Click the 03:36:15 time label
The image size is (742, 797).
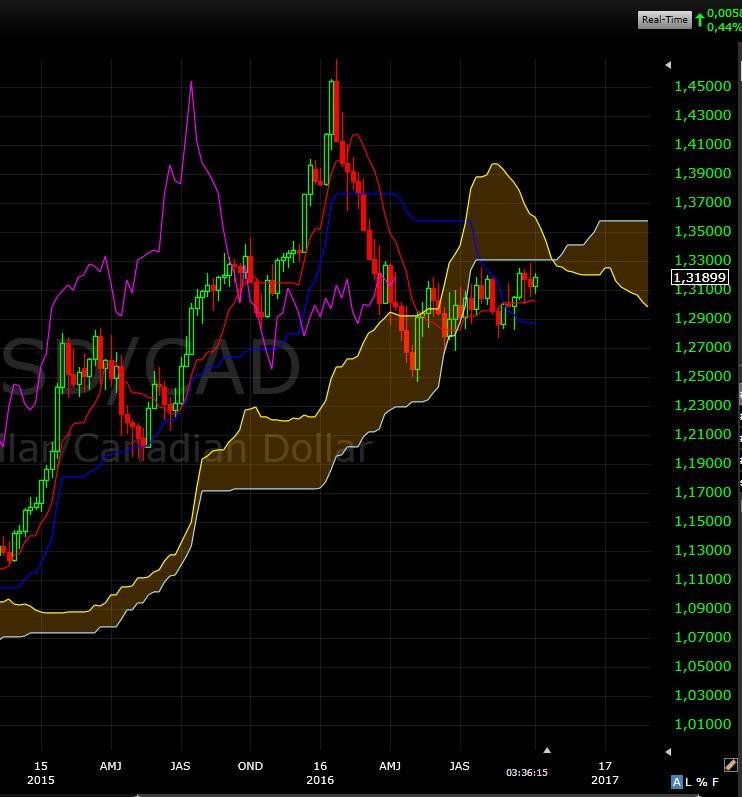527,773
